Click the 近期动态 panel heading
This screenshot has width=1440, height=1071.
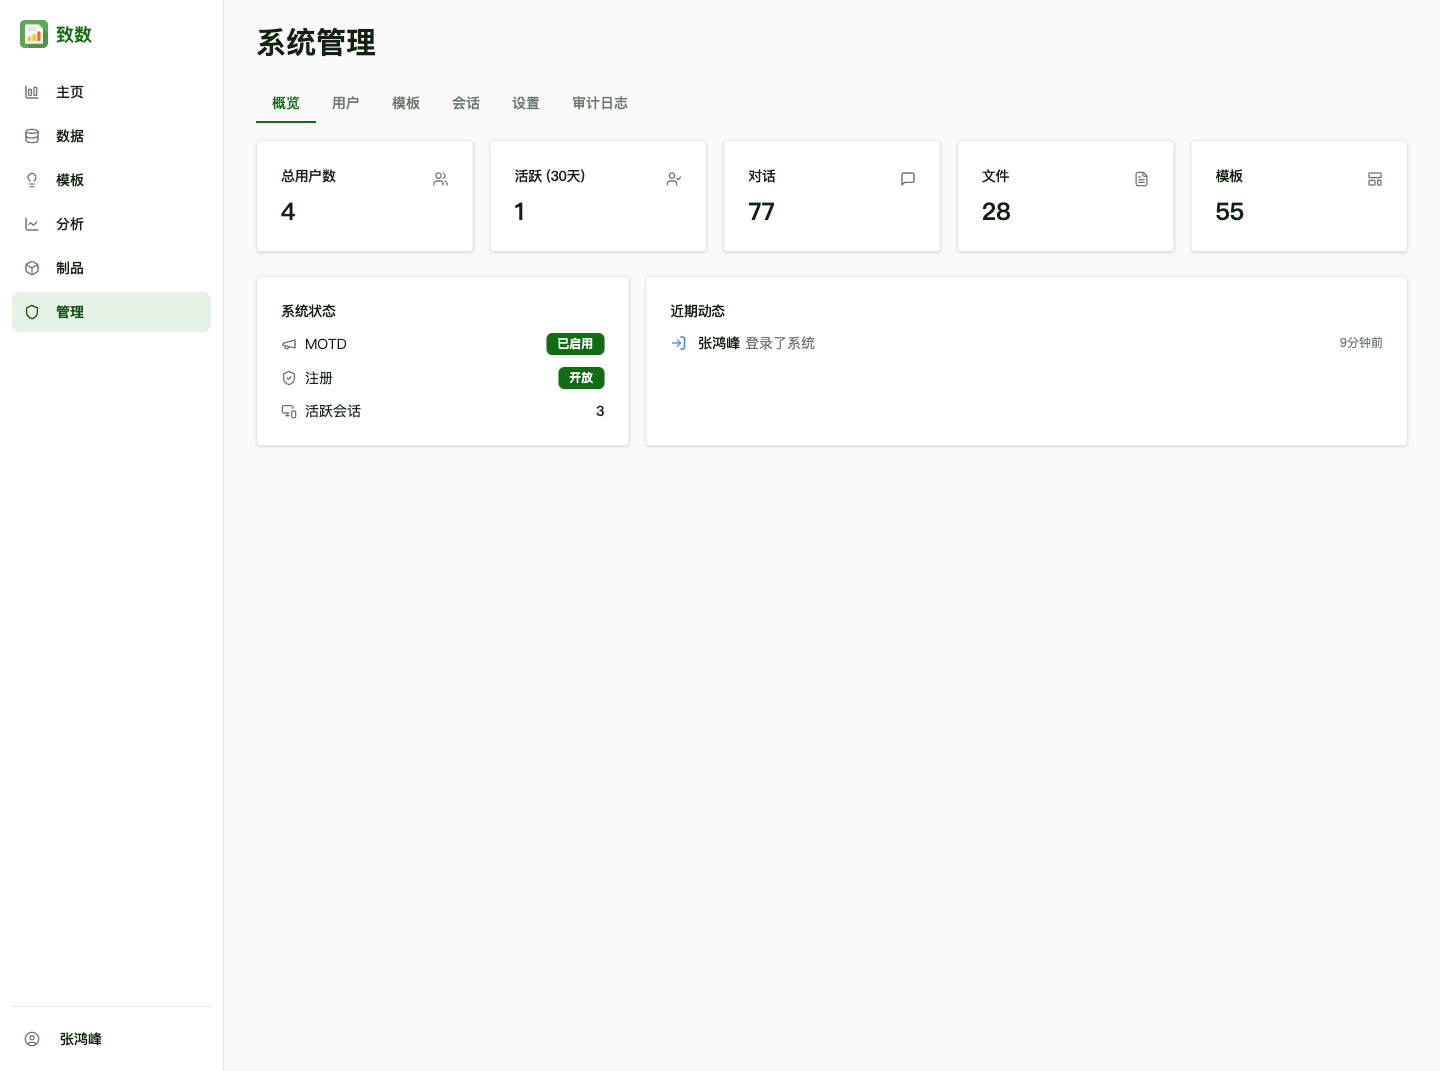point(697,311)
